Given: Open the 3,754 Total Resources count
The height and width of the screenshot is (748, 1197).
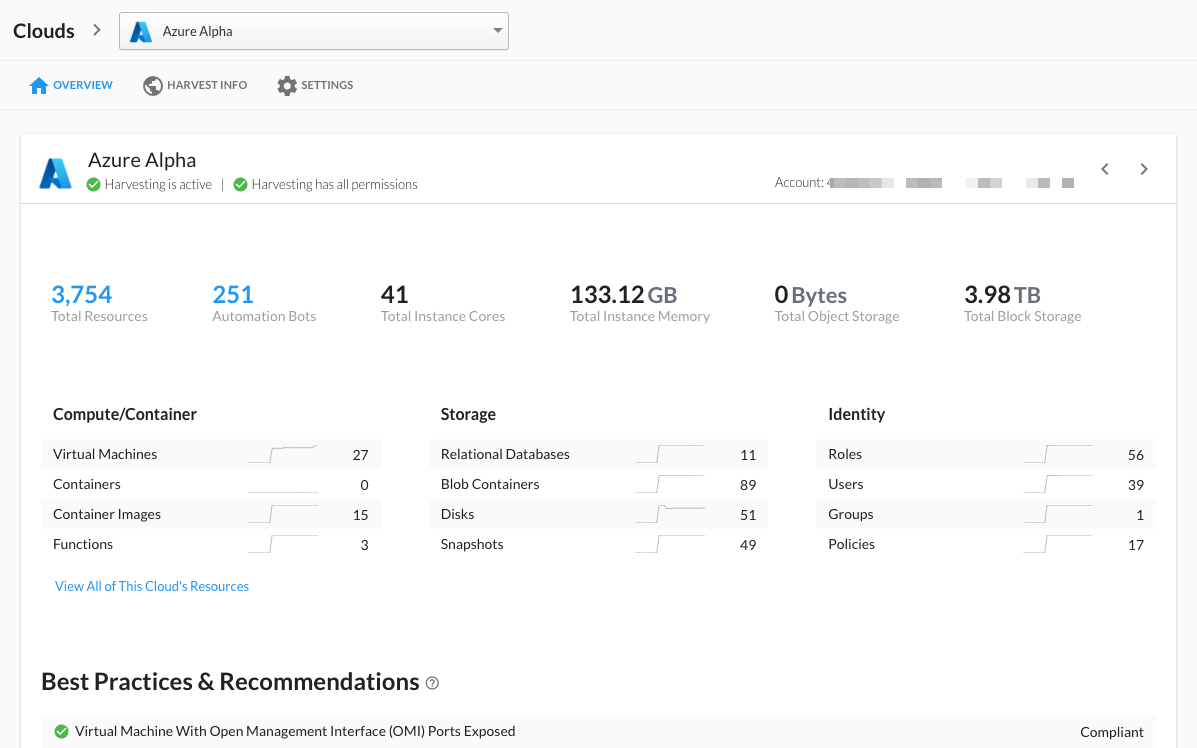Looking at the screenshot, I should click(82, 294).
